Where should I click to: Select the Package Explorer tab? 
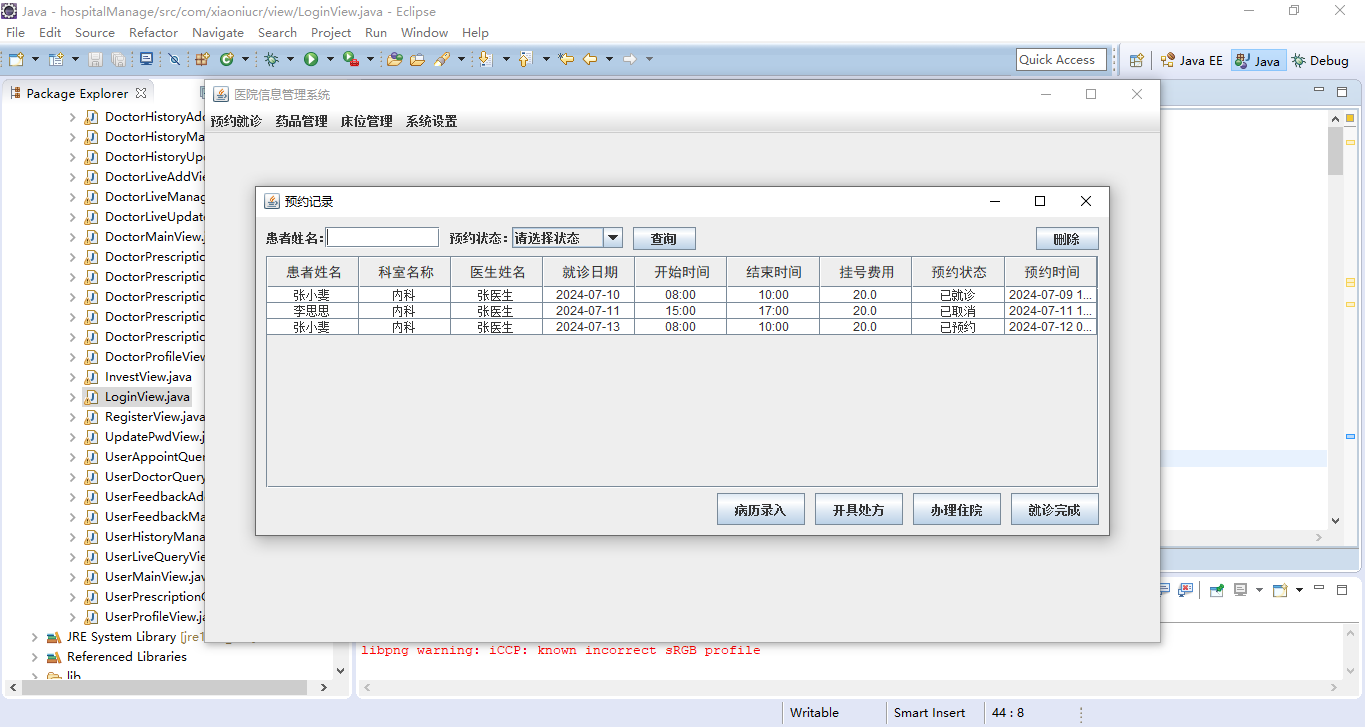[77, 93]
